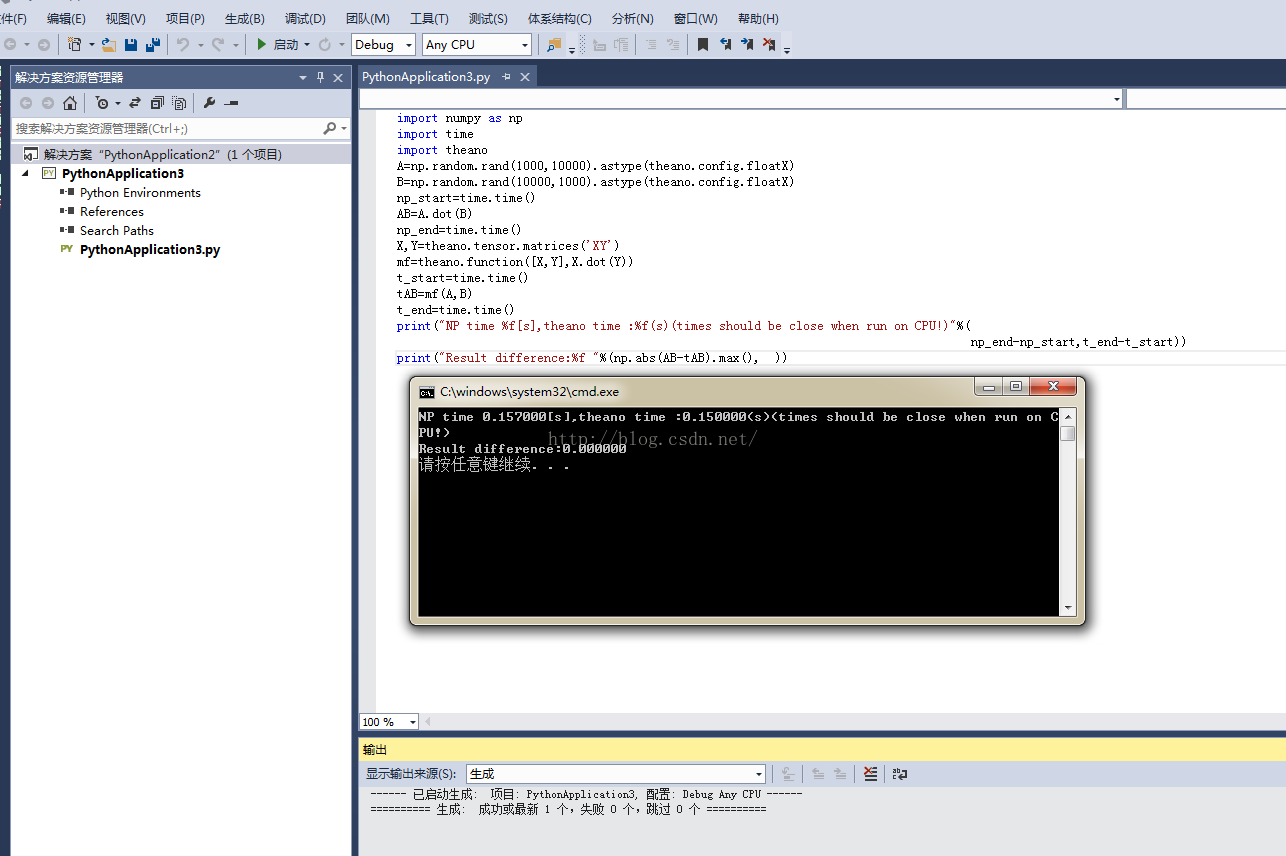The height and width of the screenshot is (856, 1286).
Task: Click the Save All icon
Action: 153,44
